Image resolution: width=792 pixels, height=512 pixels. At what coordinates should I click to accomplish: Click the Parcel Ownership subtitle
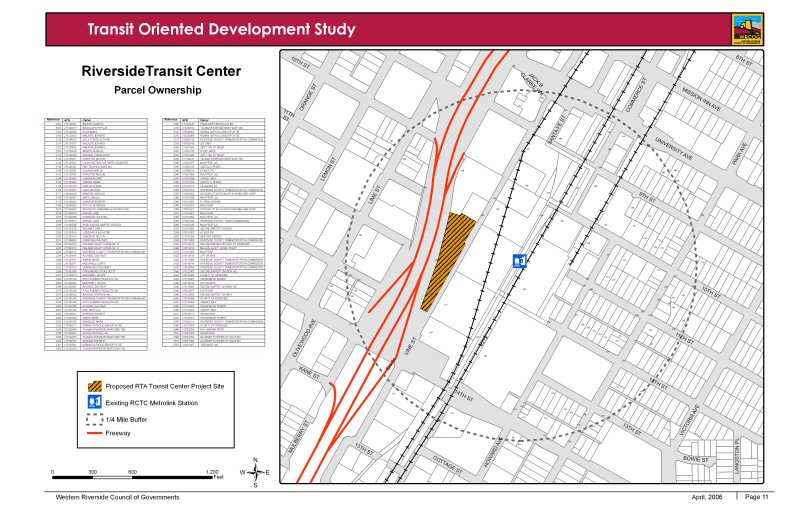click(x=160, y=90)
